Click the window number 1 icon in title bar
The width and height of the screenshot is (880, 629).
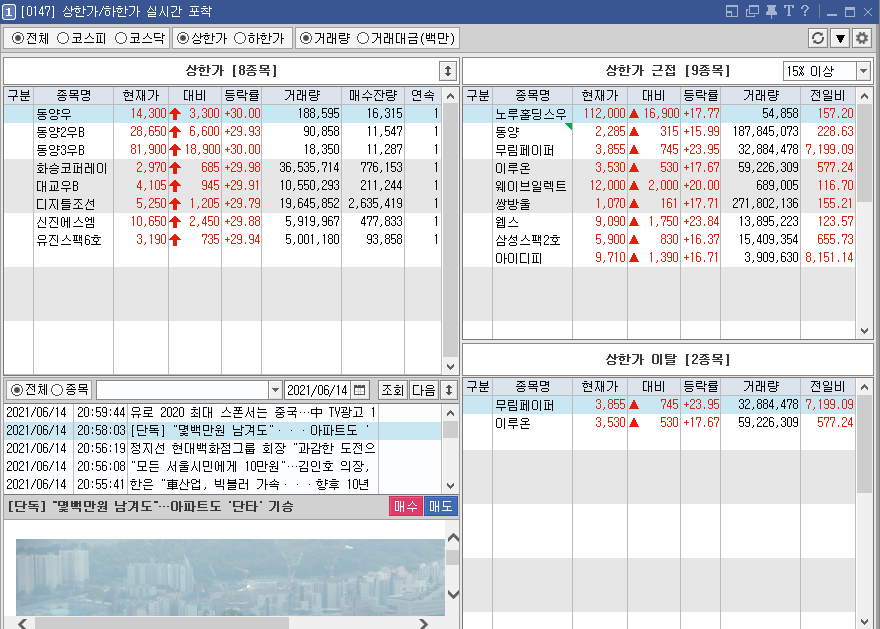[x=8, y=11]
